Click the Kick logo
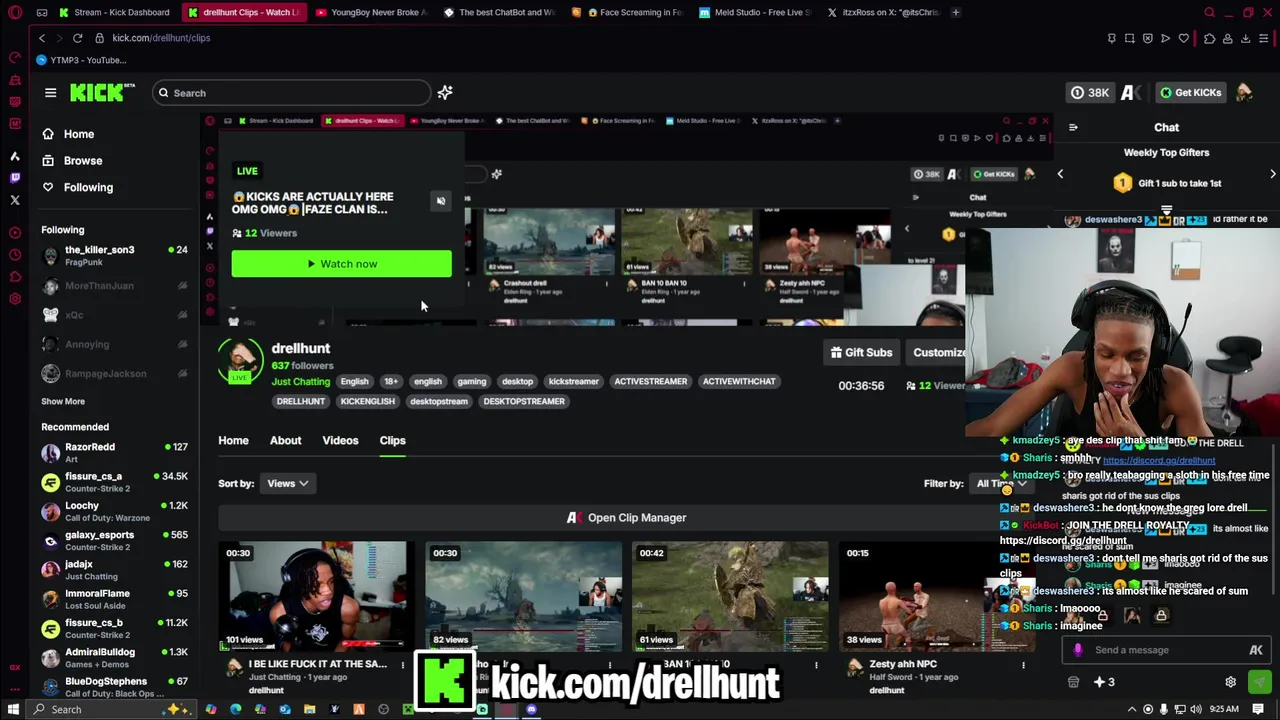 [x=102, y=92]
